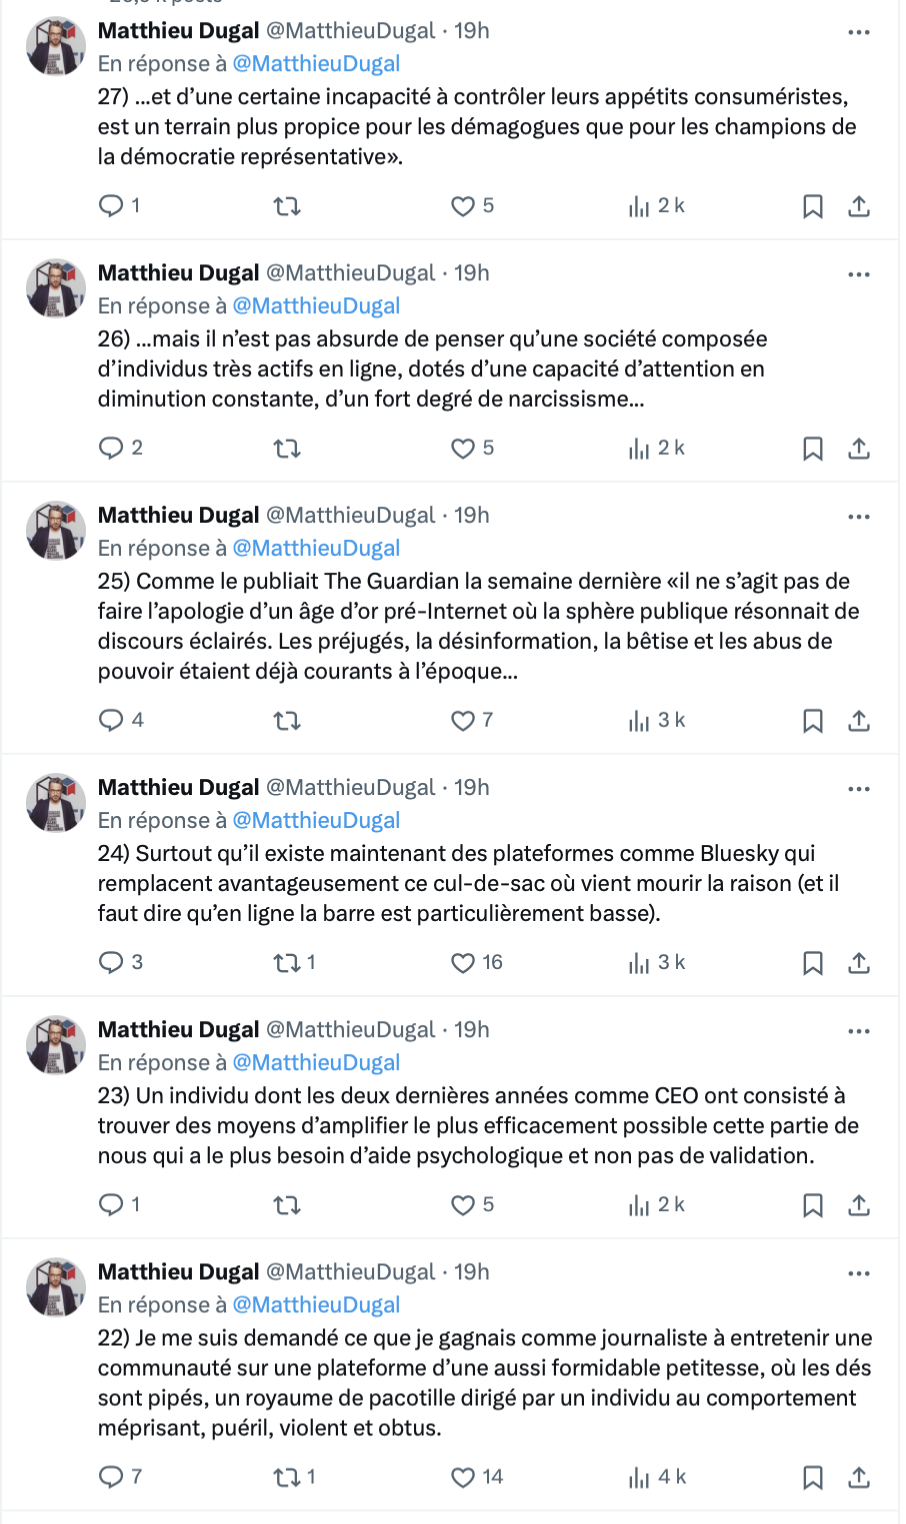Open Matthieu Dugal name on tweet 23
The height and width of the screenshot is (1524, 906).
[x=179, y=1030]
